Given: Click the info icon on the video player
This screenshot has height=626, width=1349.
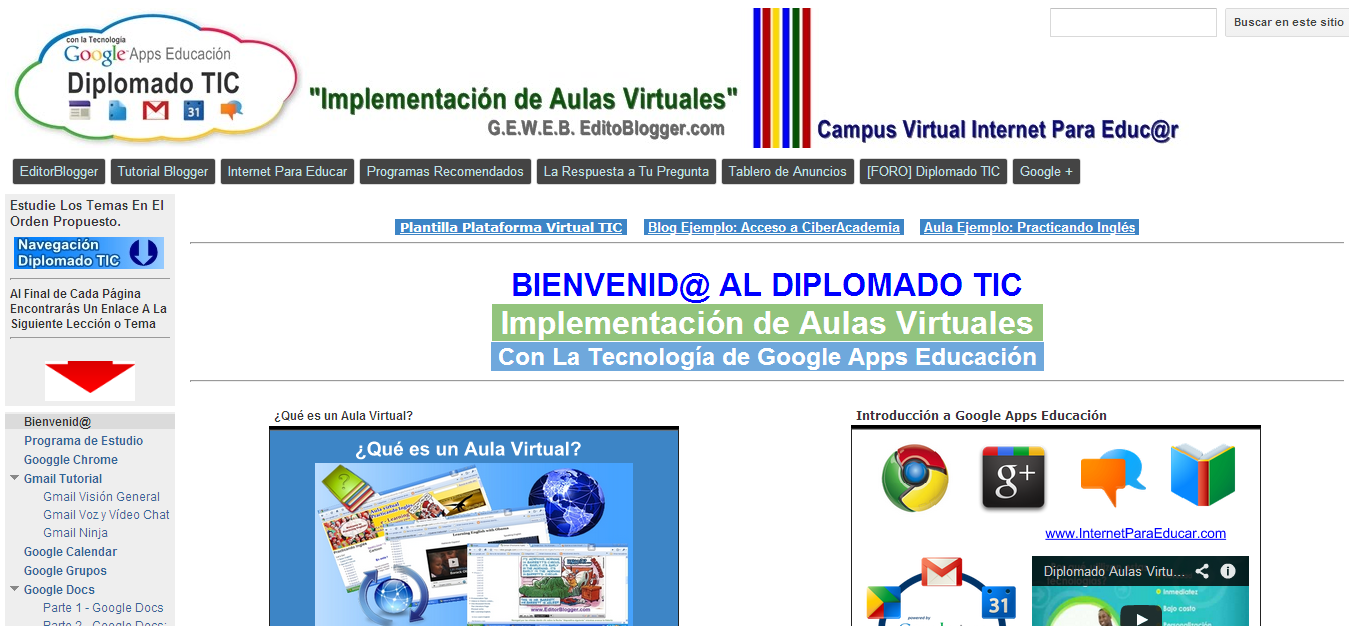Looking at the screenshot, I should 1227,571.
